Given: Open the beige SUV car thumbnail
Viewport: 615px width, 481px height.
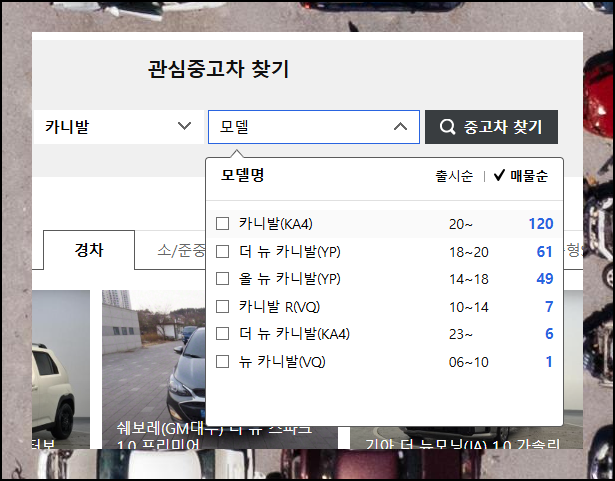Looking at the screenshot, I should [x=61, y=370].
